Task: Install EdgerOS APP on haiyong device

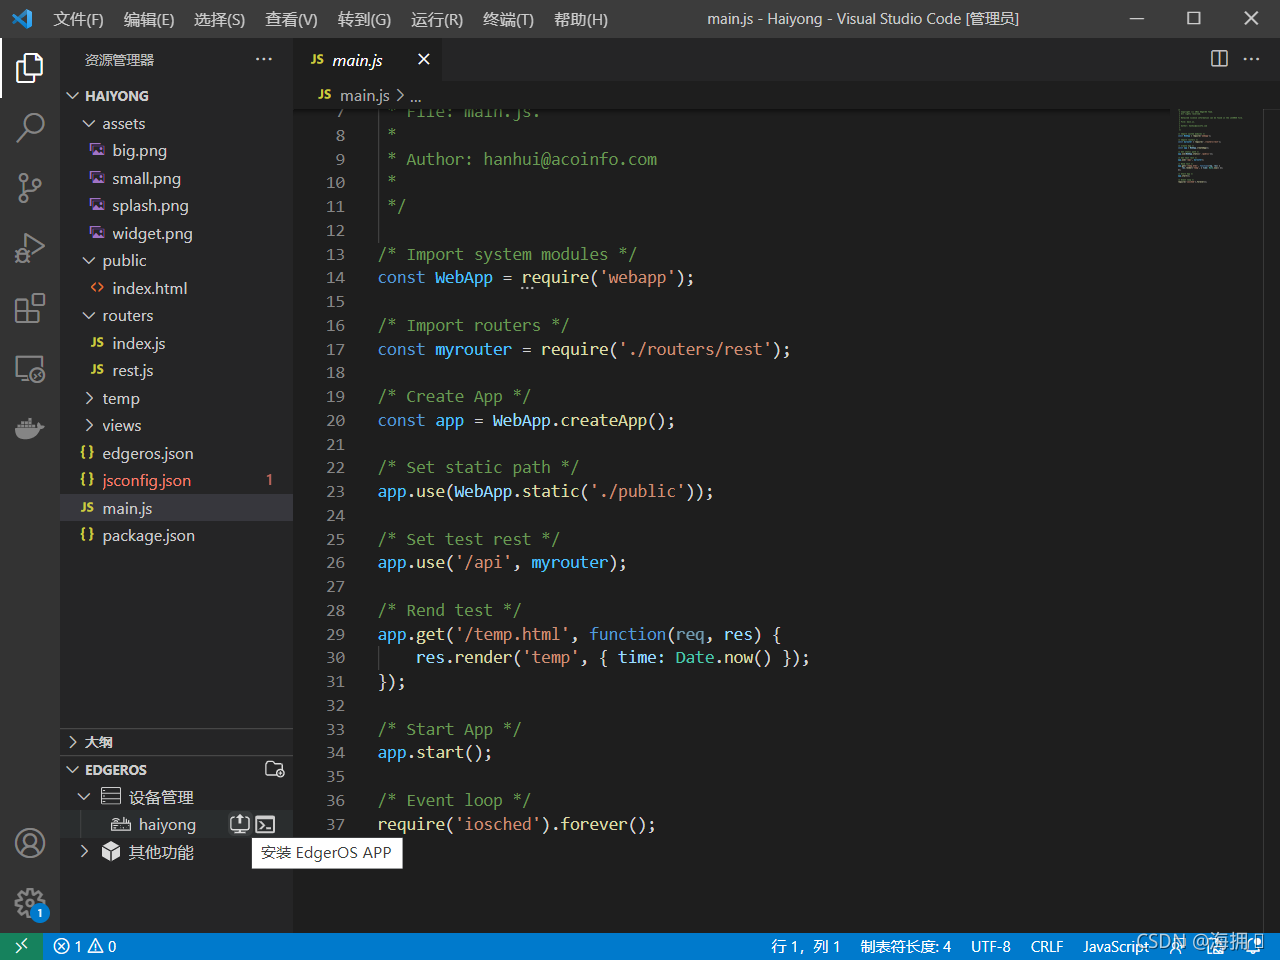Action: [240, 824]
